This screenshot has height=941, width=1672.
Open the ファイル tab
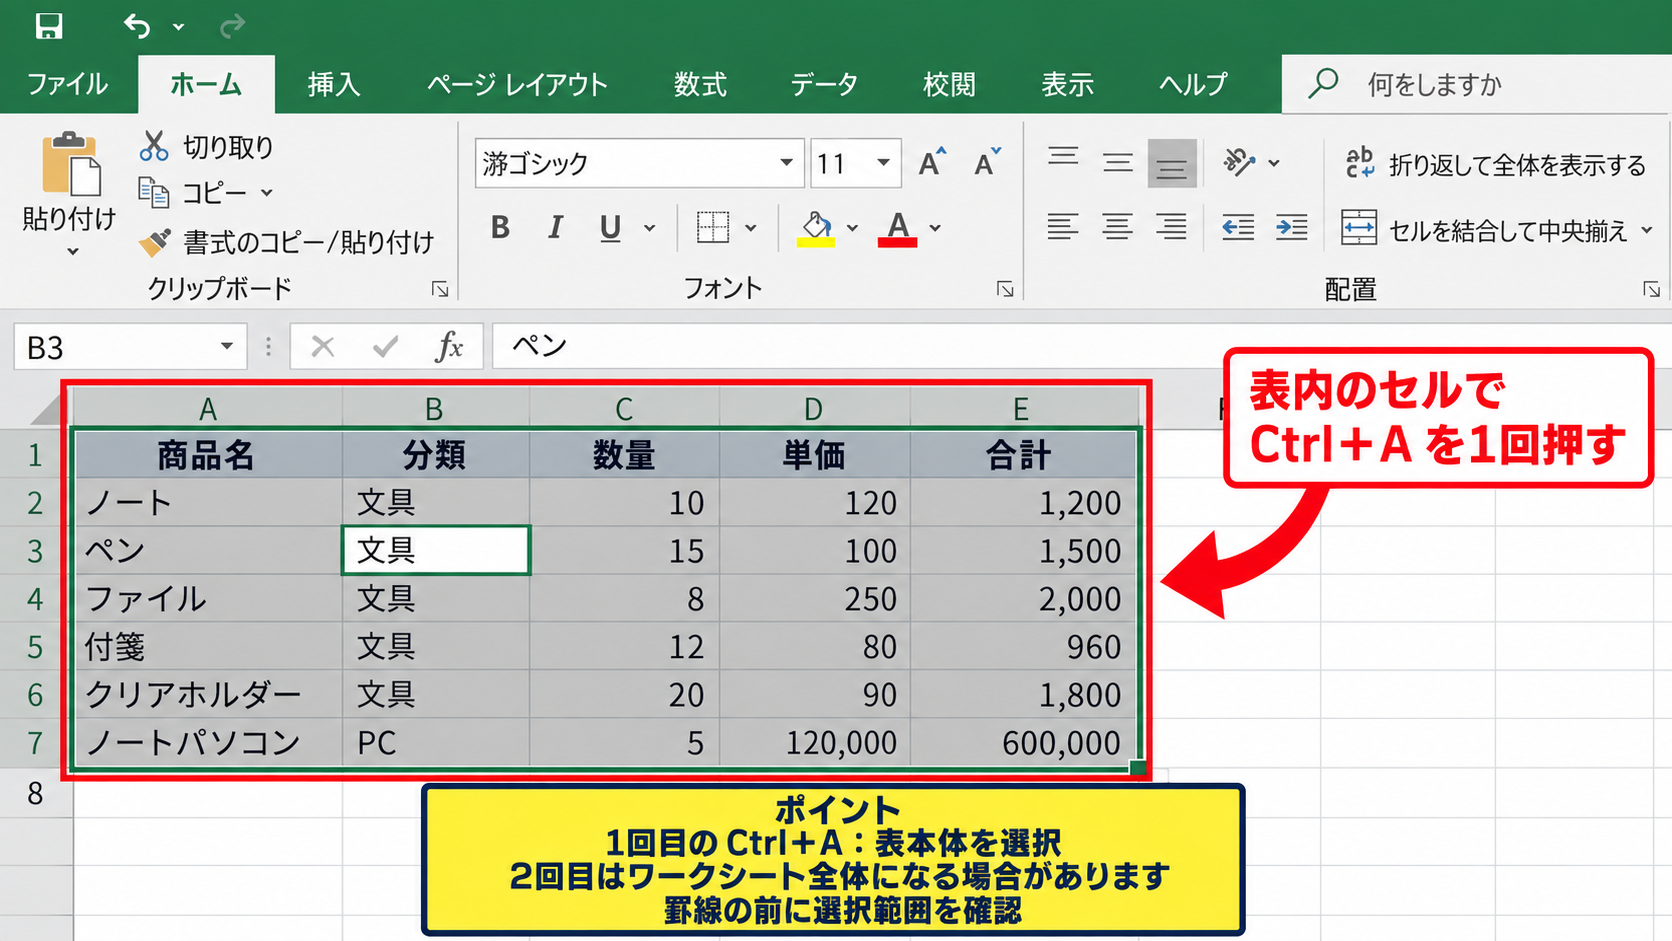tap(67, 84)
